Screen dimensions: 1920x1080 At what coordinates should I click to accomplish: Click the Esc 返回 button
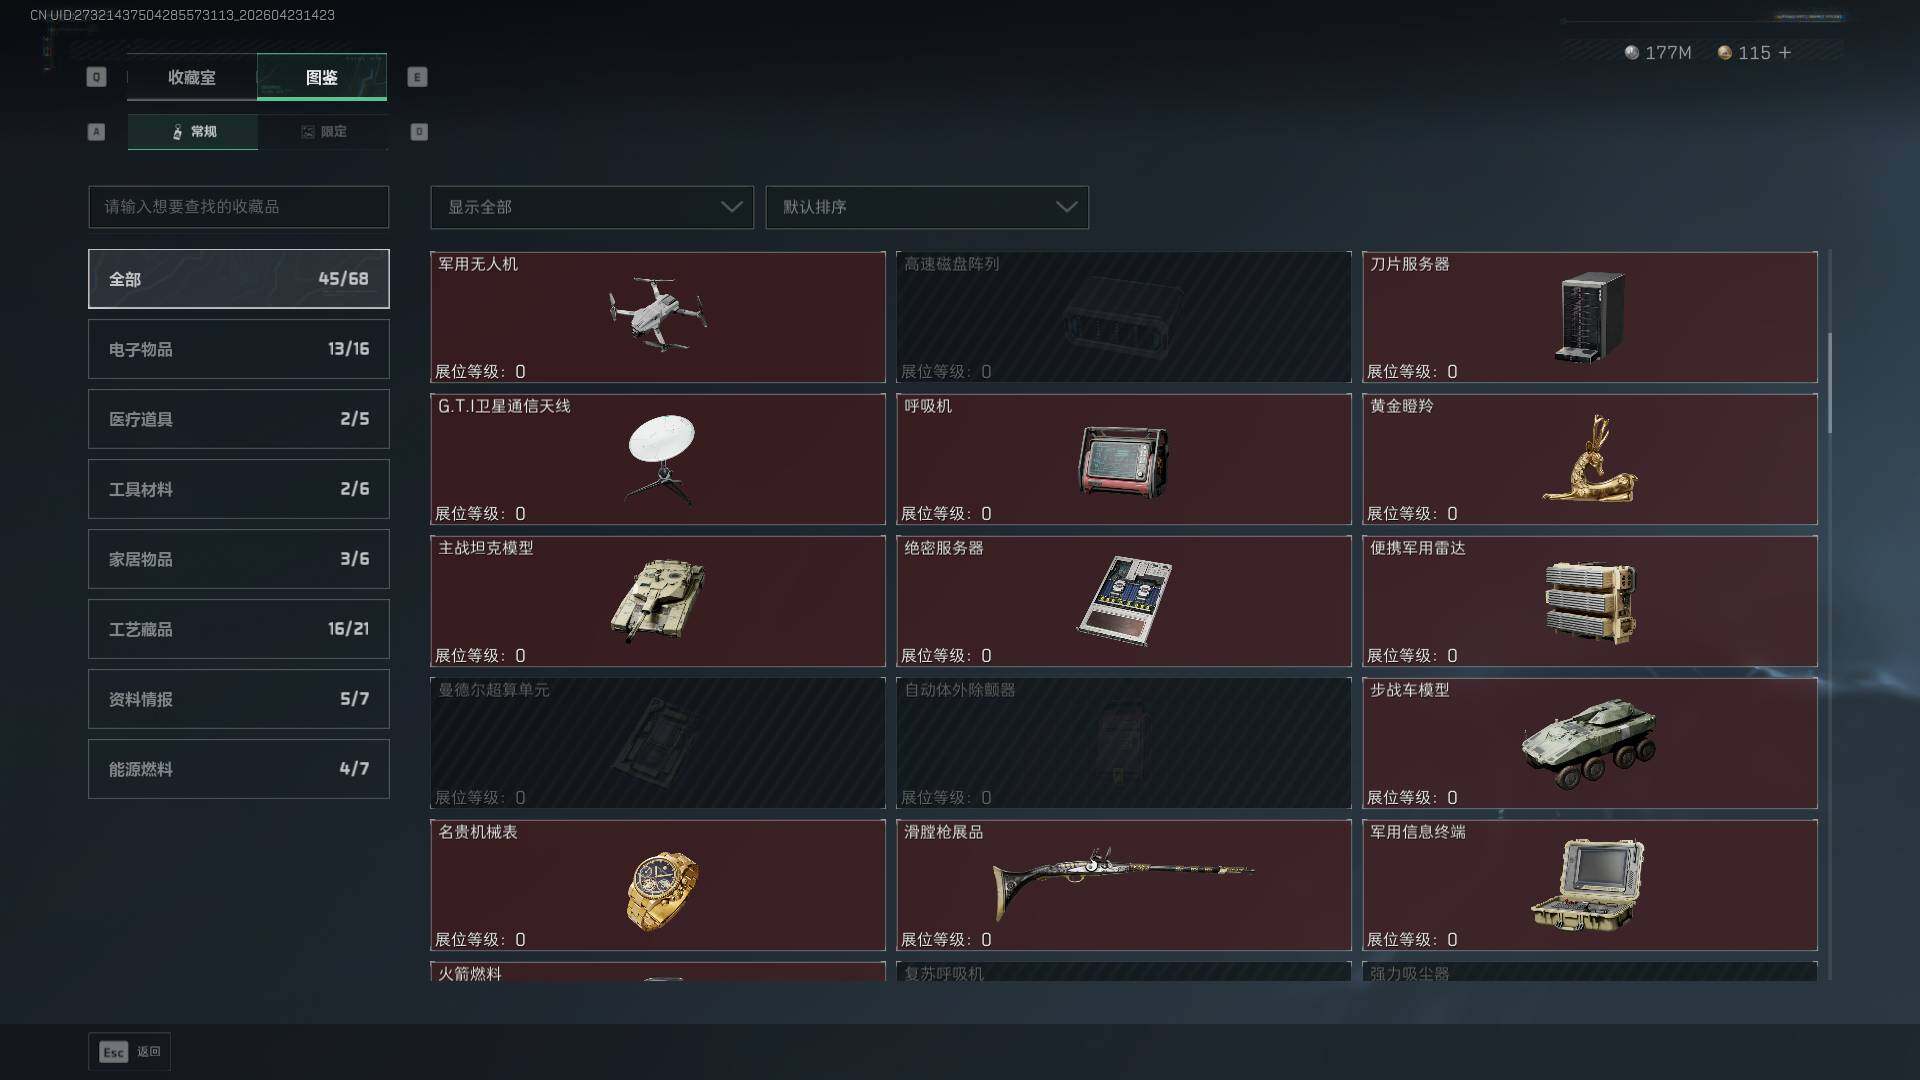130,1052
